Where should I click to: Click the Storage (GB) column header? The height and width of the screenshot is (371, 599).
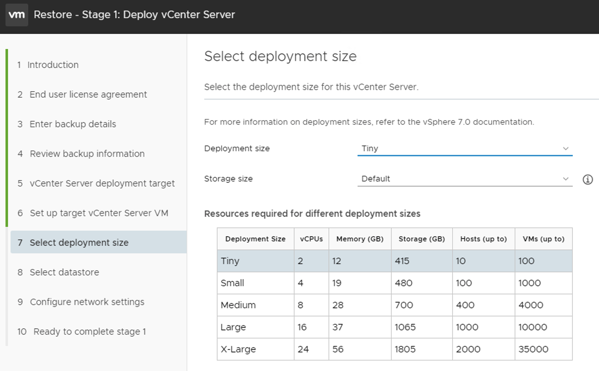point(422,239)
